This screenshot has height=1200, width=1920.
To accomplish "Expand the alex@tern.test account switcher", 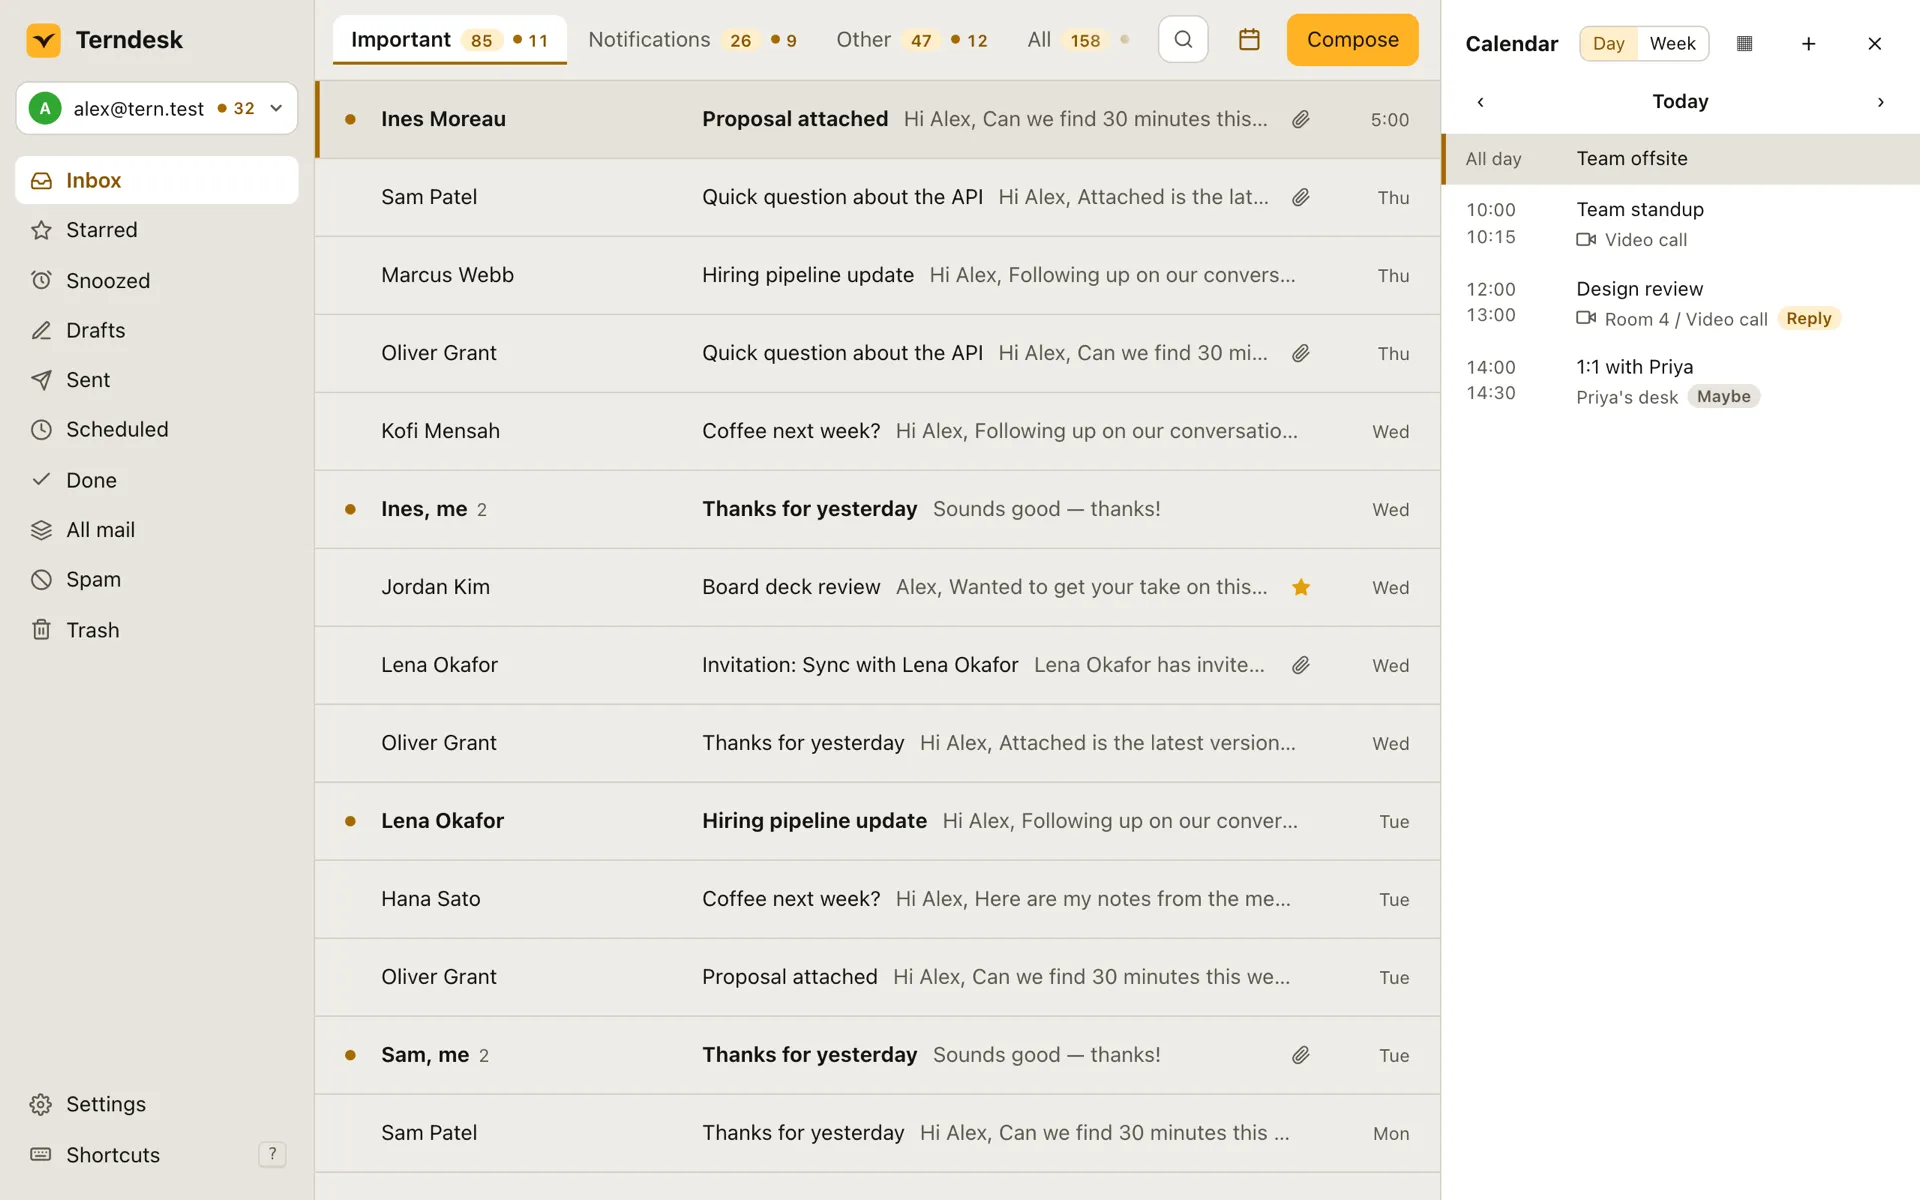I will coord(157,108).
